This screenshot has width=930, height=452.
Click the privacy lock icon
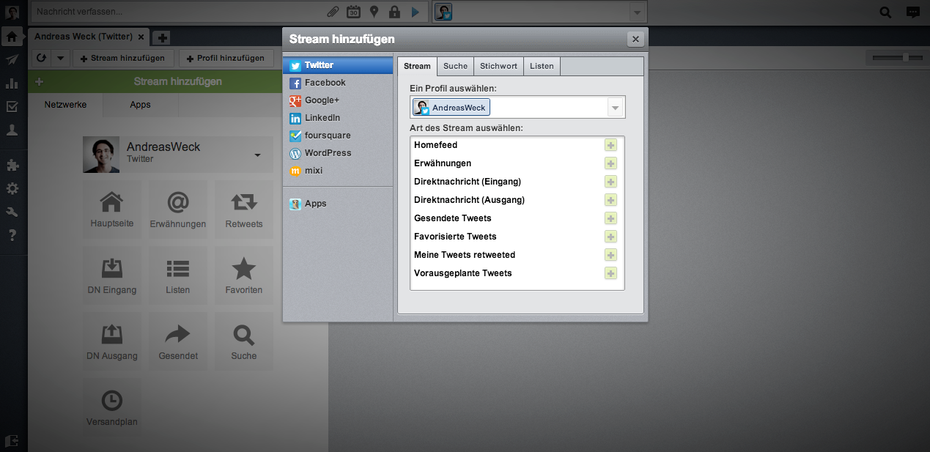click(394, 12)
